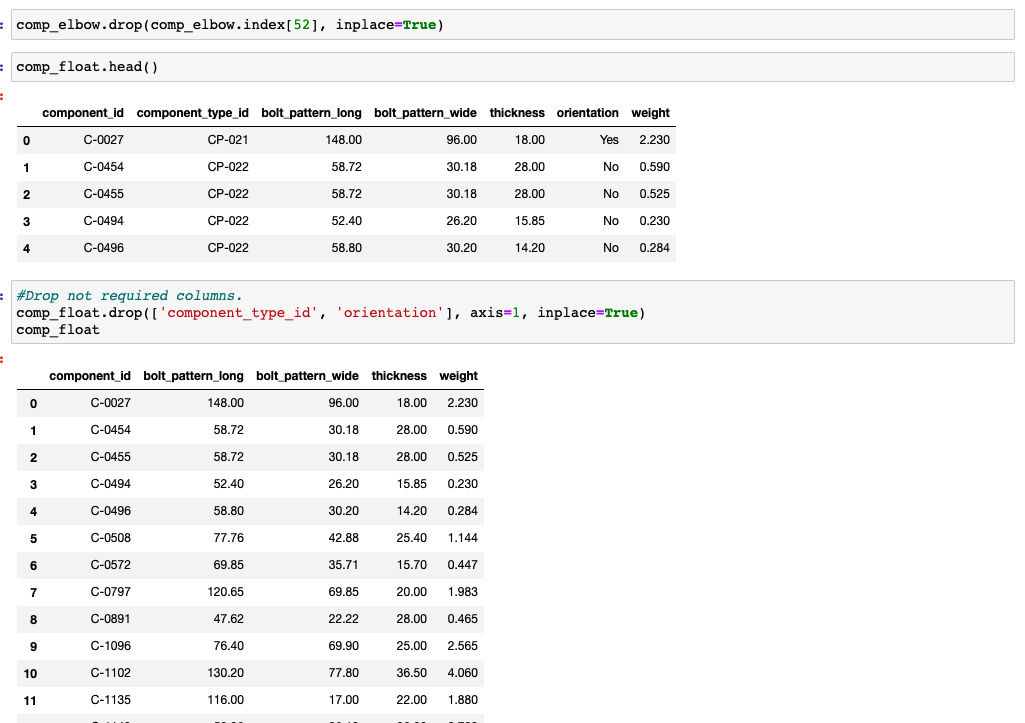Click the 120.65 bolt_pattern_long value

click(226, 592)
